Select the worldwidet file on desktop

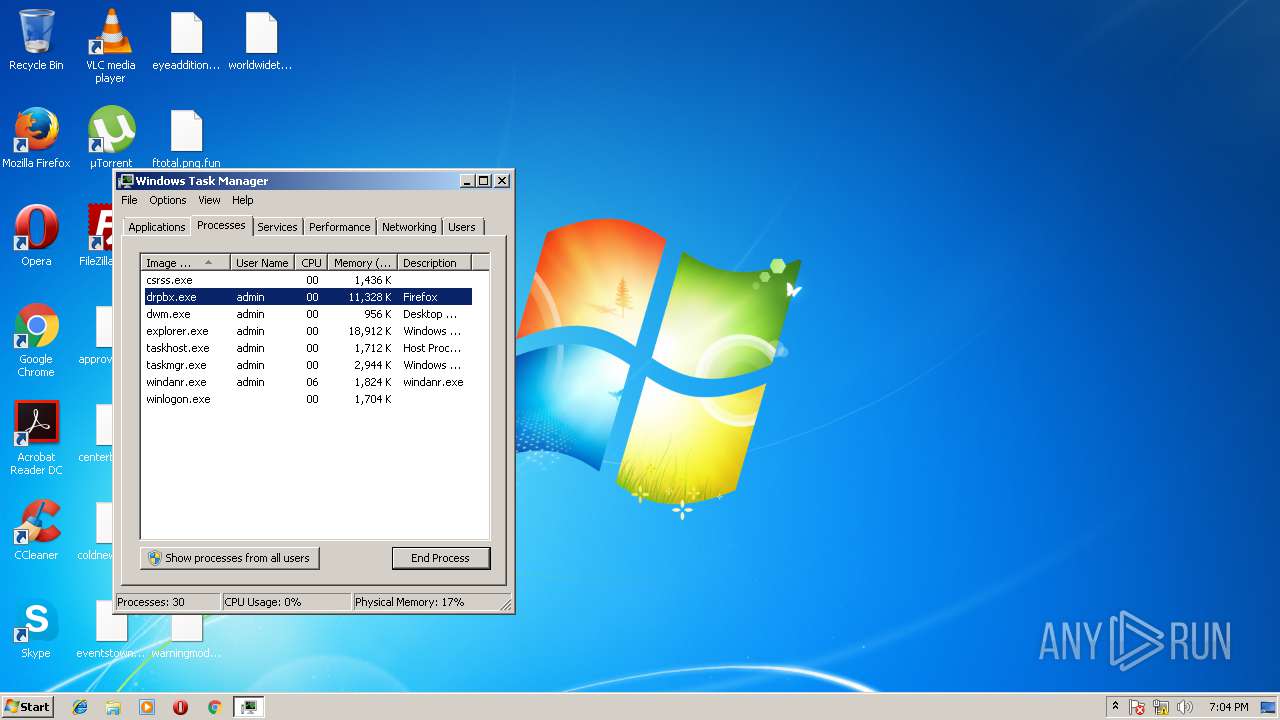260,40
